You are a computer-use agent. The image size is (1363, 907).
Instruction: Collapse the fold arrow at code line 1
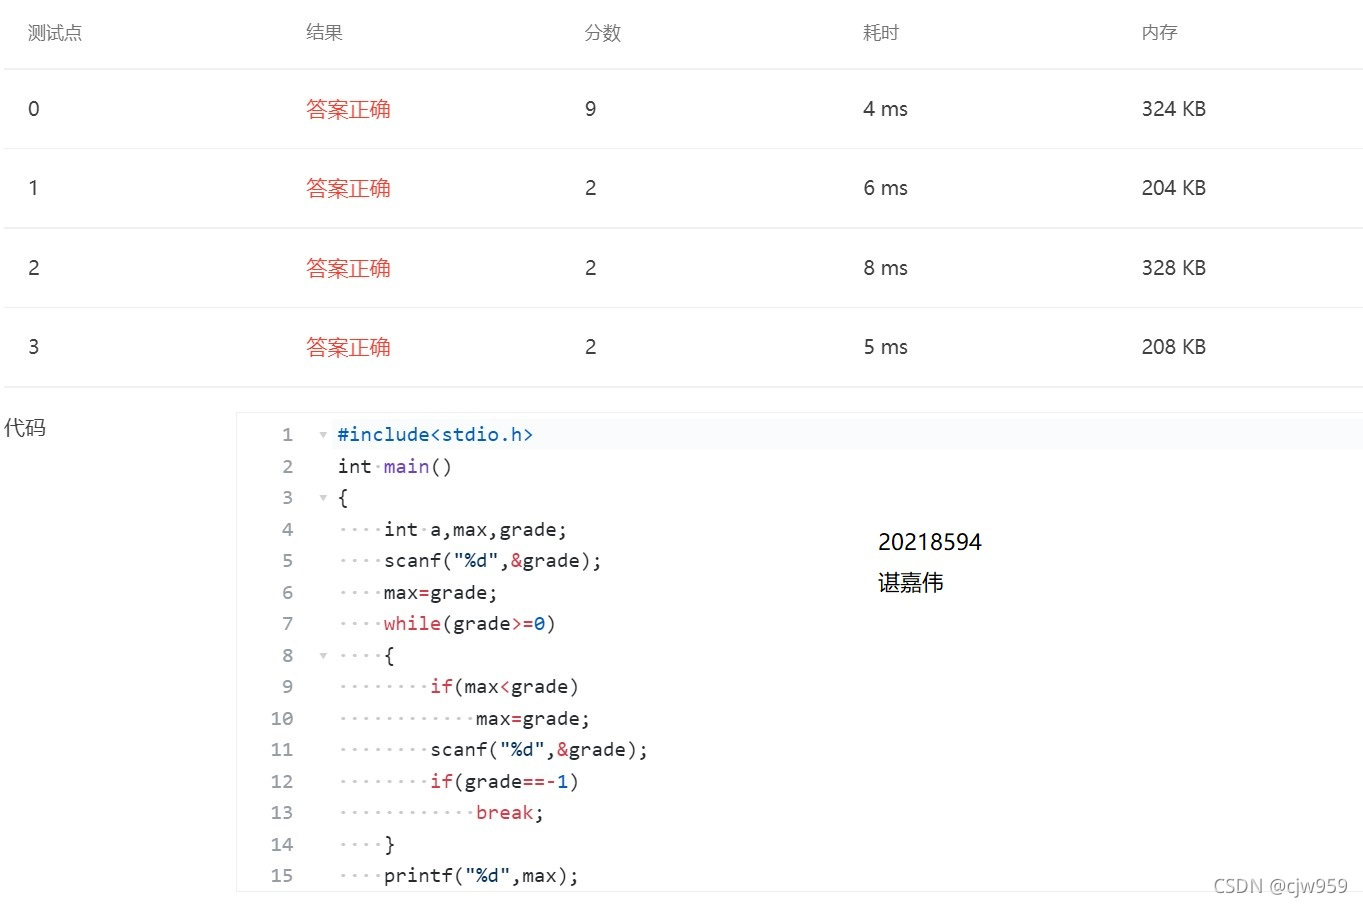tap(323, 435)
